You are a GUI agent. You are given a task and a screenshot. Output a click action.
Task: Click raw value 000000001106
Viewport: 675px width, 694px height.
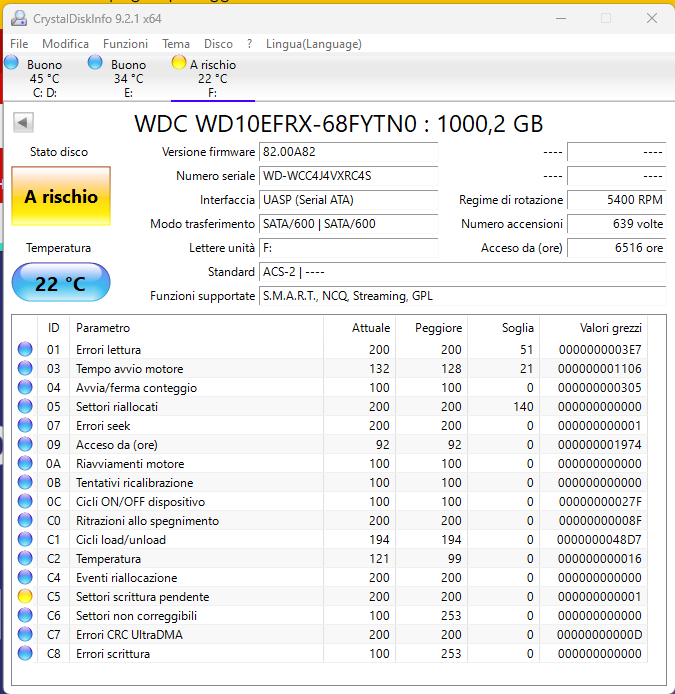tap(599, 369)
